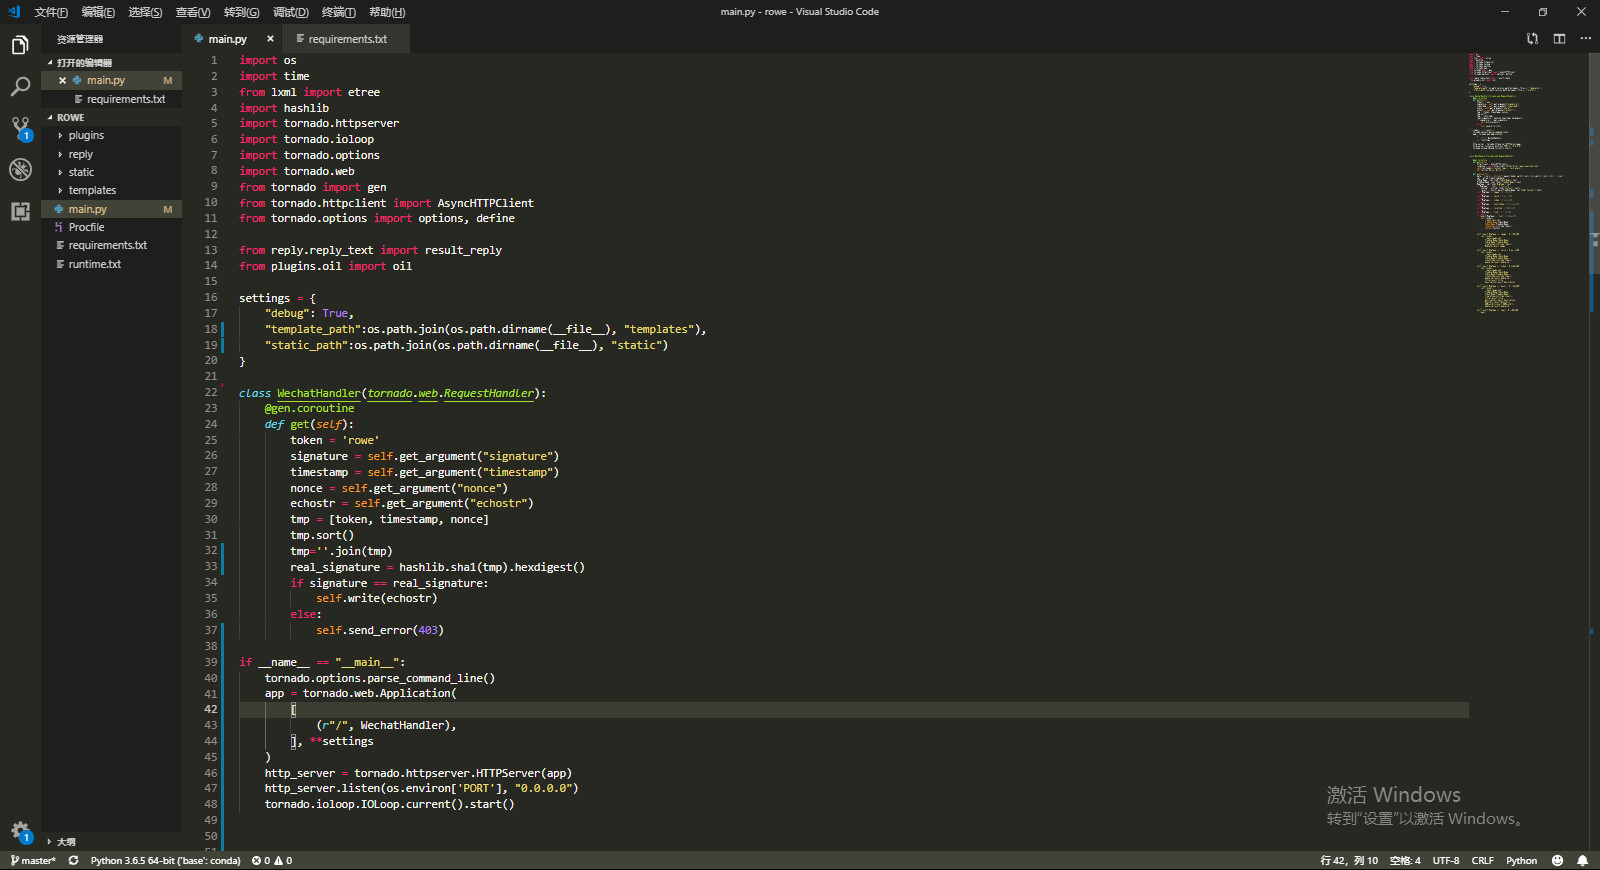Expand the templates folder
Viewport: 1600px width, 870px height.
click(92, 191)
